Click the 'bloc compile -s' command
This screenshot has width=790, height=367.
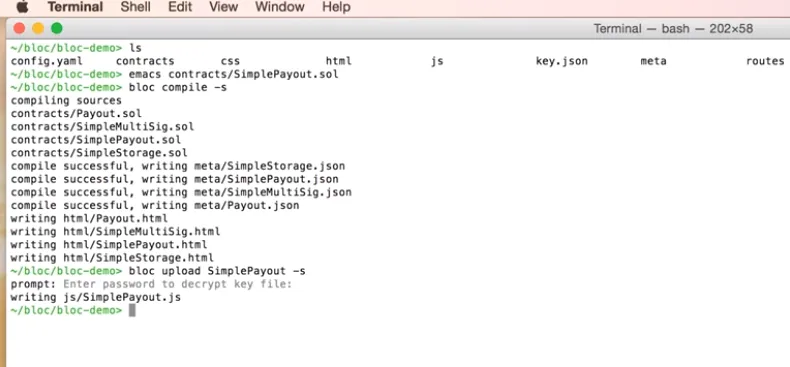point(178,88)
